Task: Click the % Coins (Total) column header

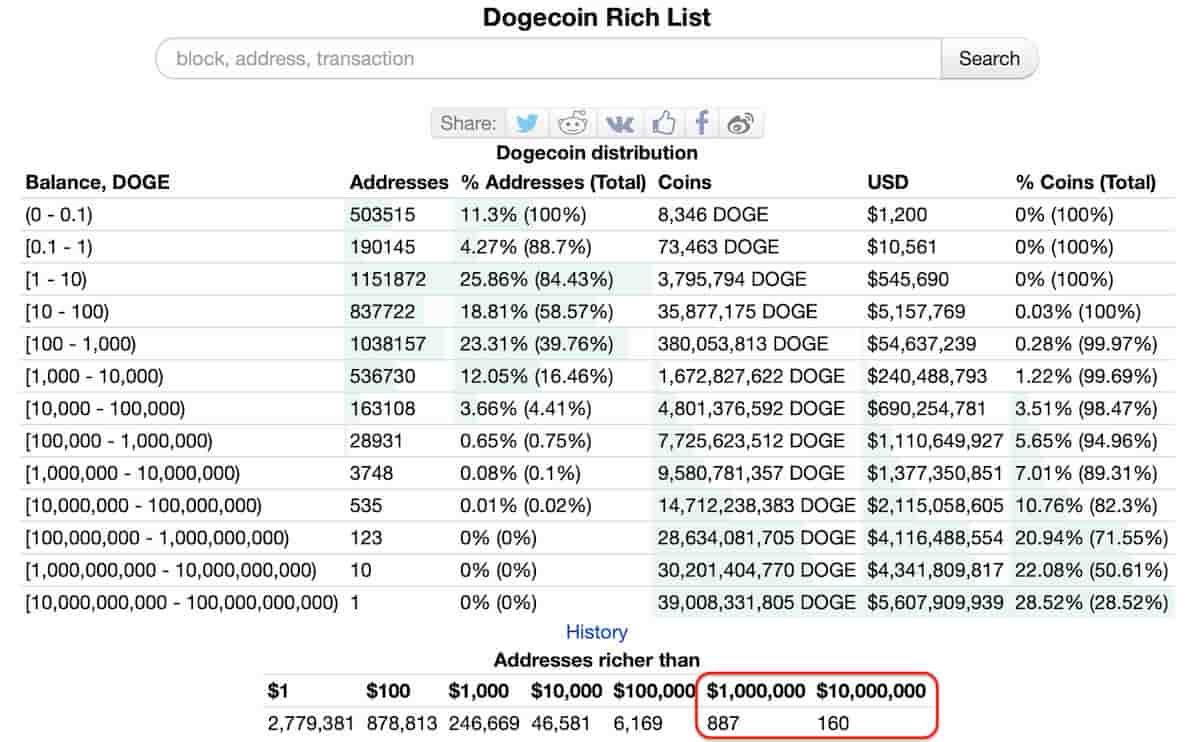Action: pos(1085,182)
